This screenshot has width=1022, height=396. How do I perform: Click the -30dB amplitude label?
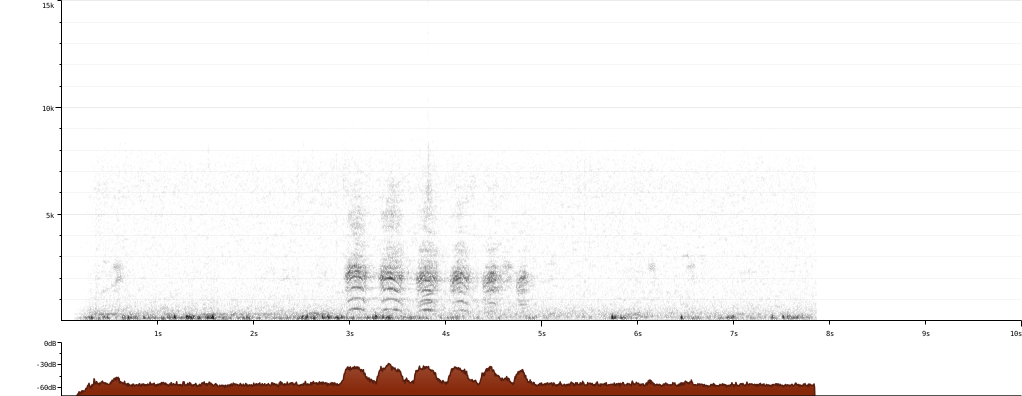tap(48, 365)
